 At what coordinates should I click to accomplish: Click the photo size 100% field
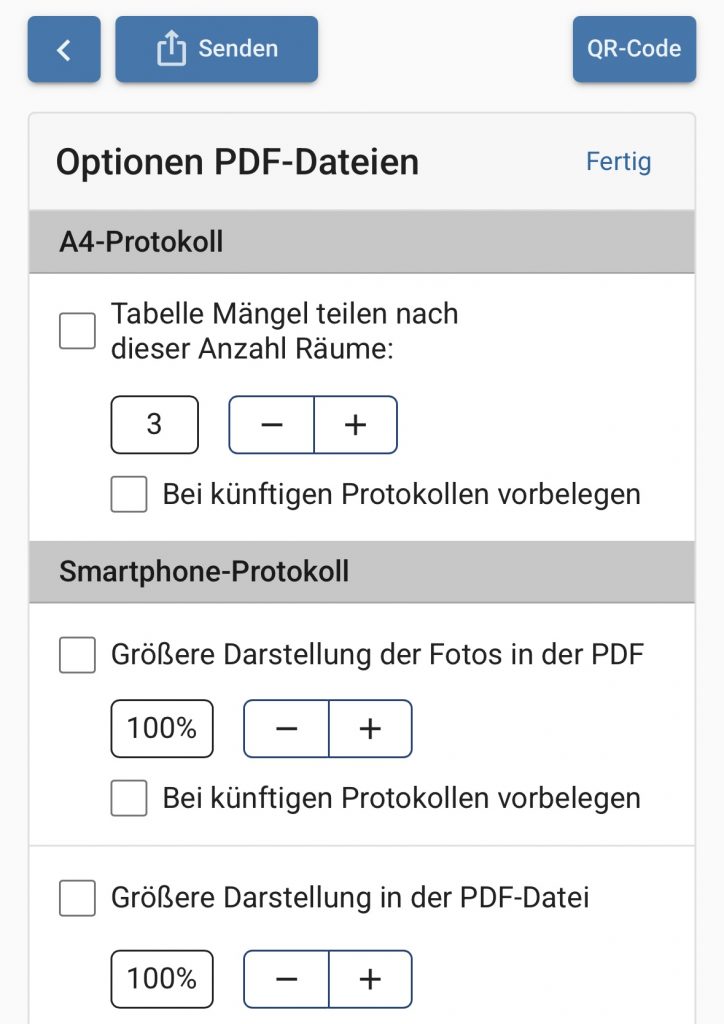162,728
